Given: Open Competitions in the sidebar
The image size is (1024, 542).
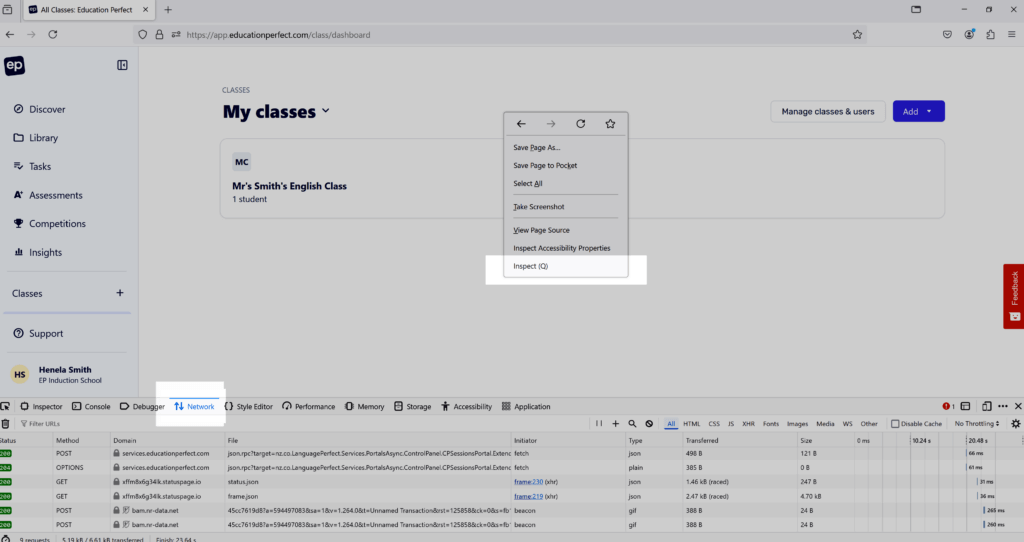Looking at the screenshot, I should pos(49,223).
